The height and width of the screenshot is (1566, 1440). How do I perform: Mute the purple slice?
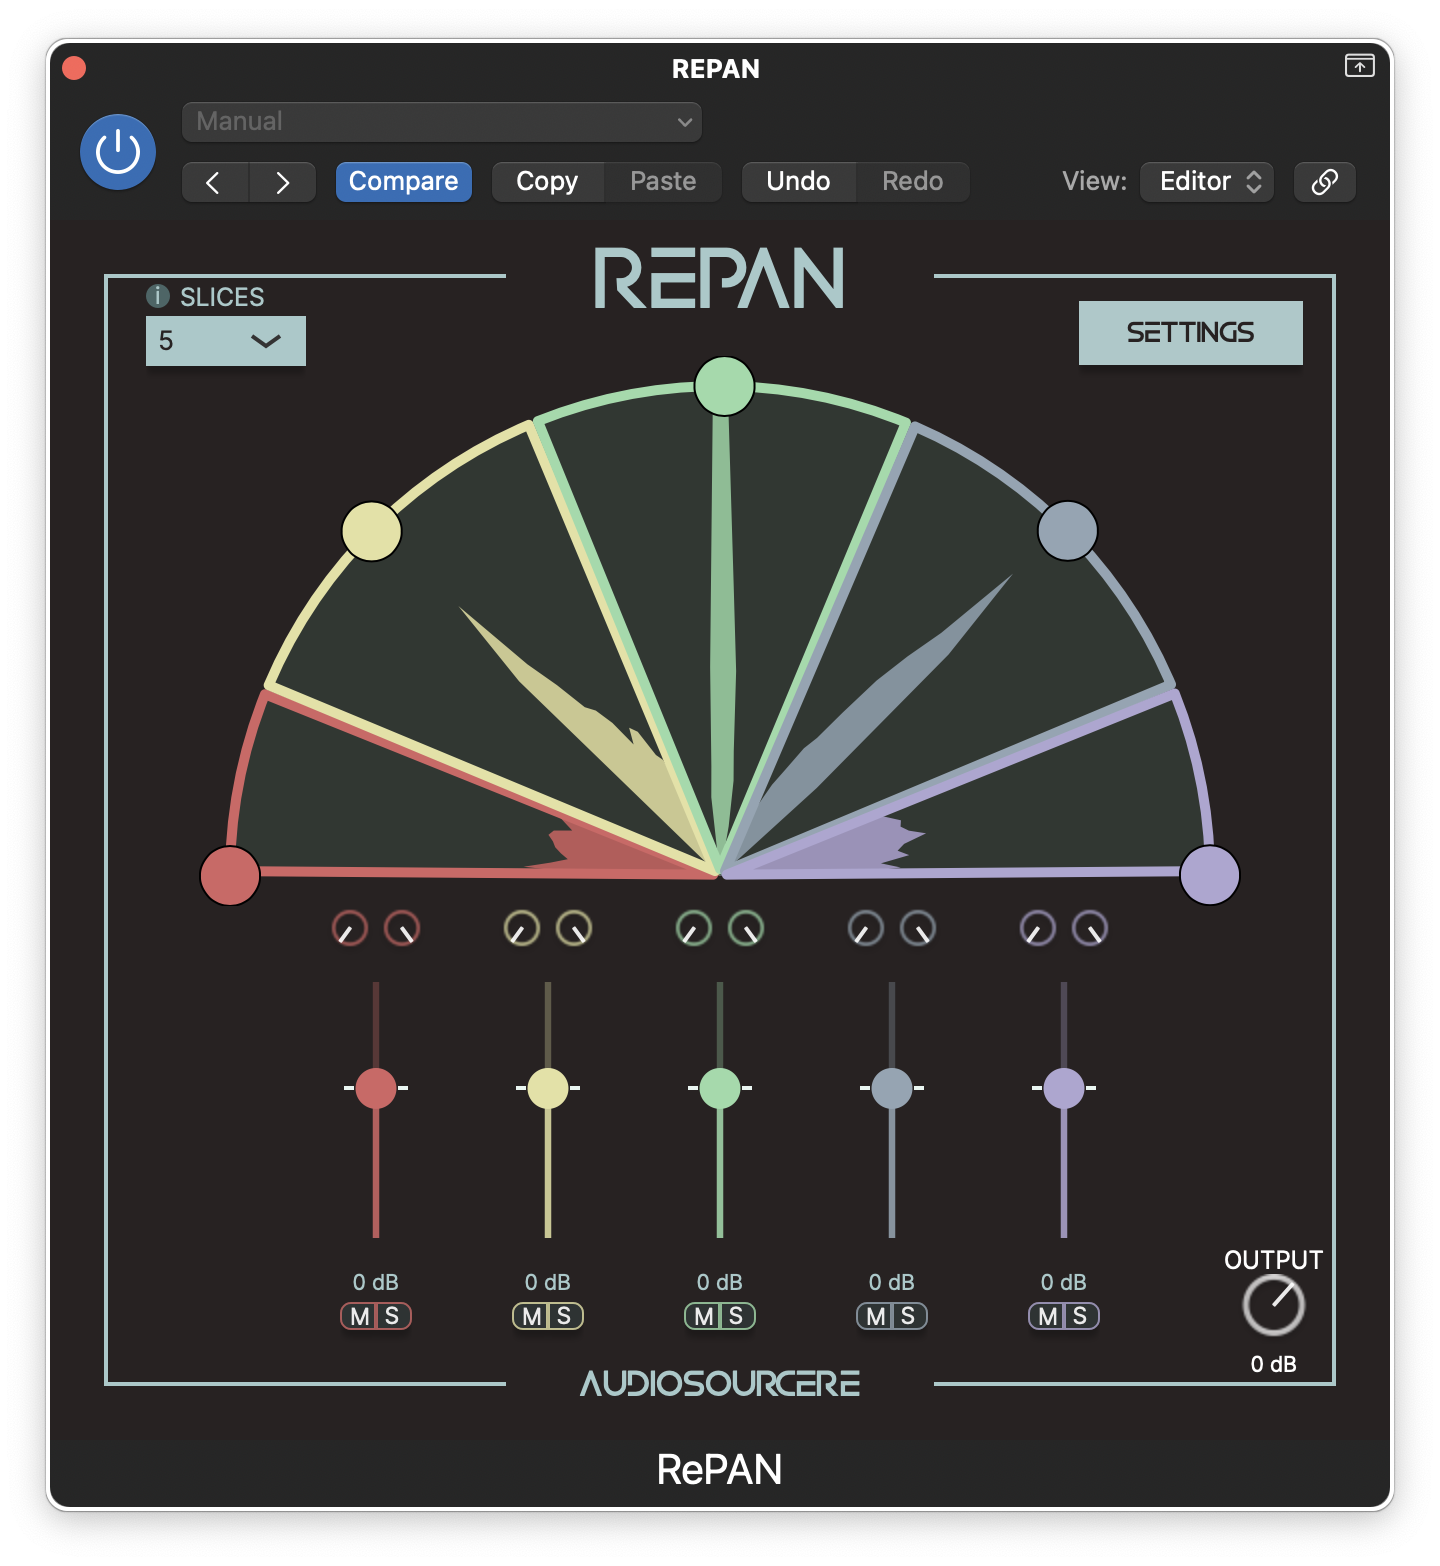pyautogui.click(x=1048, y=1317)
